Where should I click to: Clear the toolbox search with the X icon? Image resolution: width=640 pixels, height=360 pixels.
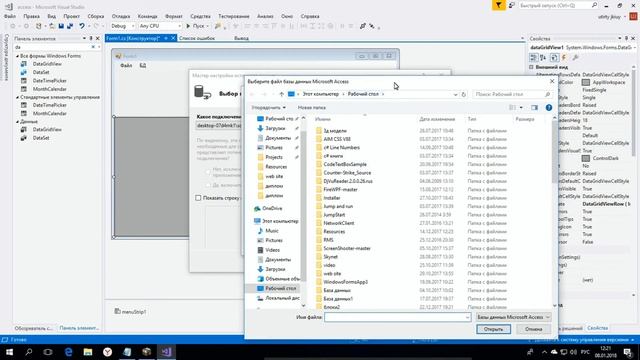pyautogui.click(x=93, y=47)
